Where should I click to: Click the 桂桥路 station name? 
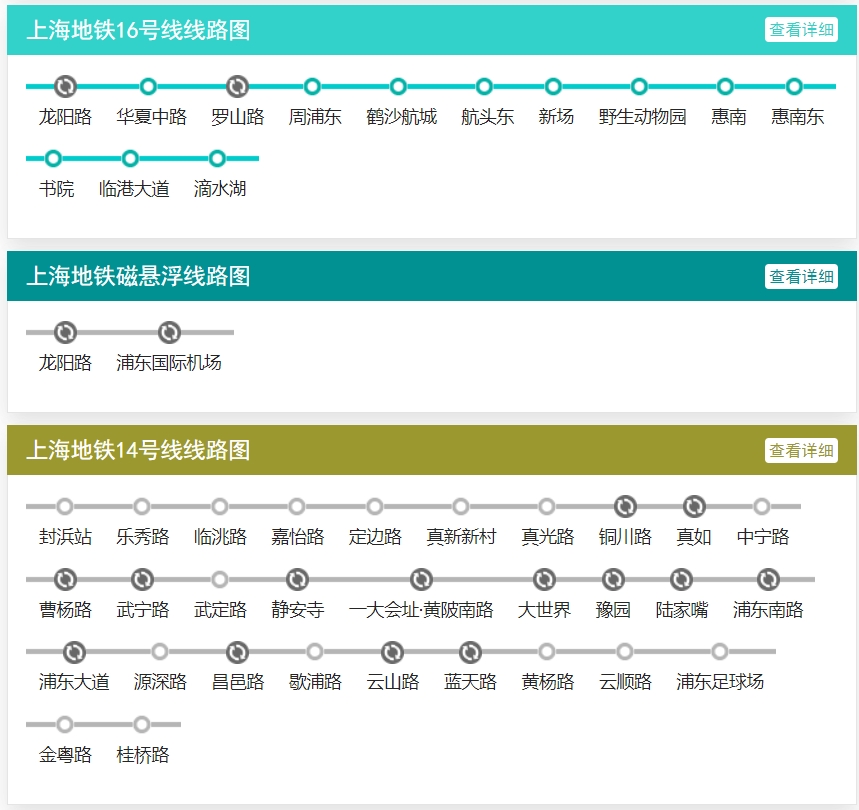143,755
